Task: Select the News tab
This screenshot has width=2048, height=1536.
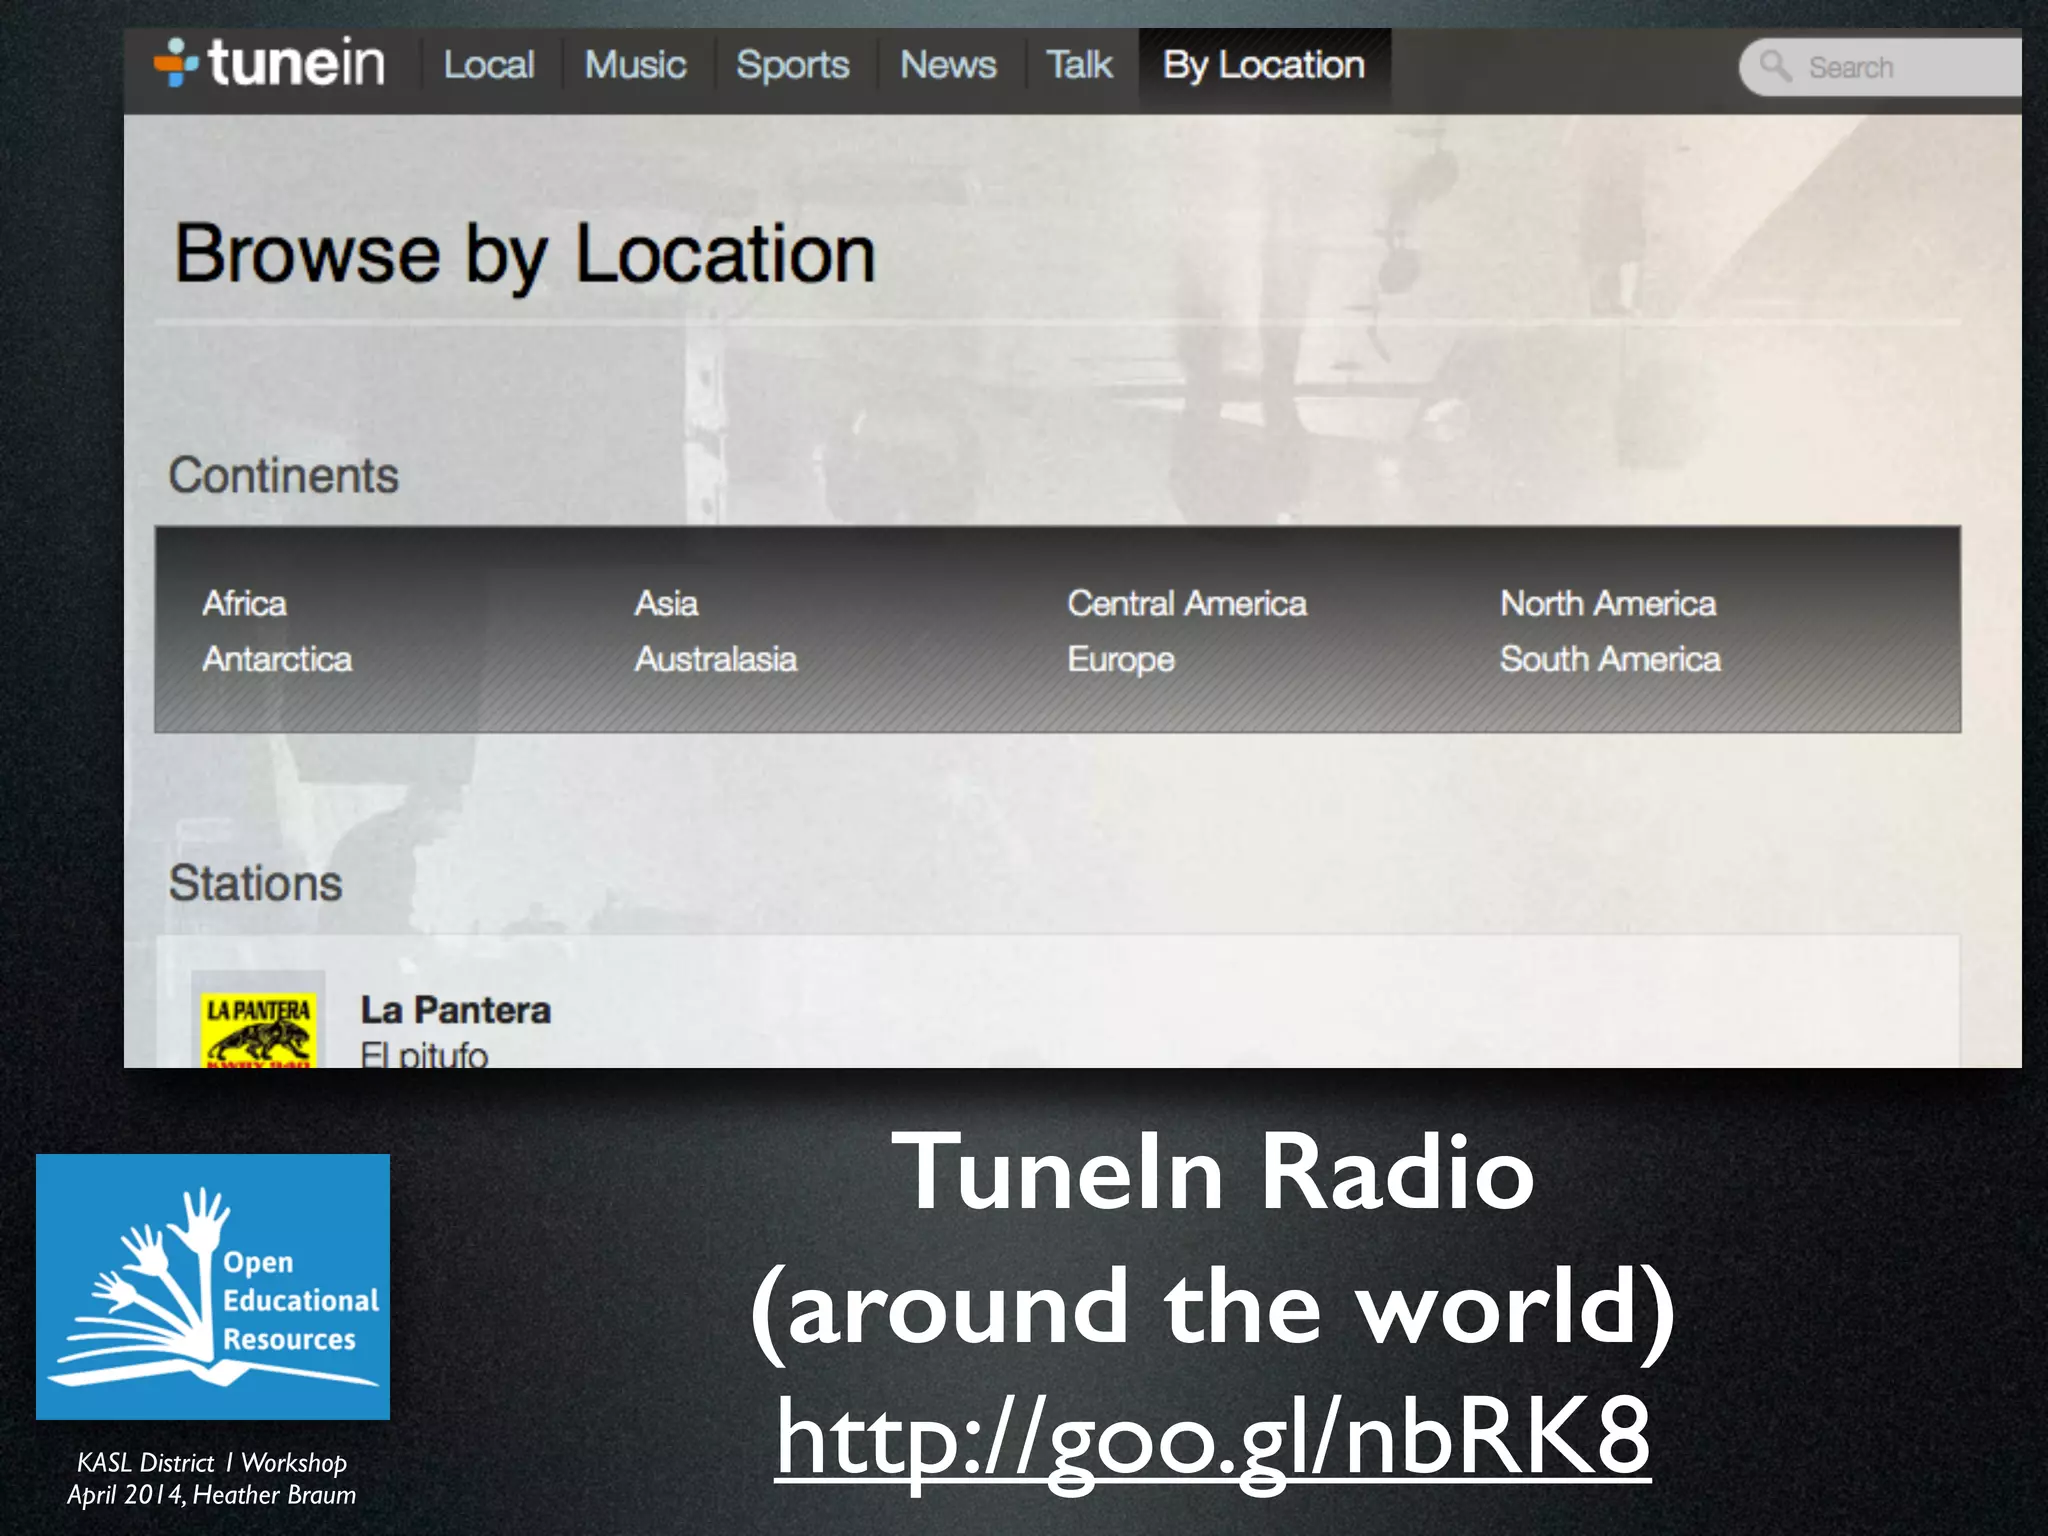Action: pos(948,66)
